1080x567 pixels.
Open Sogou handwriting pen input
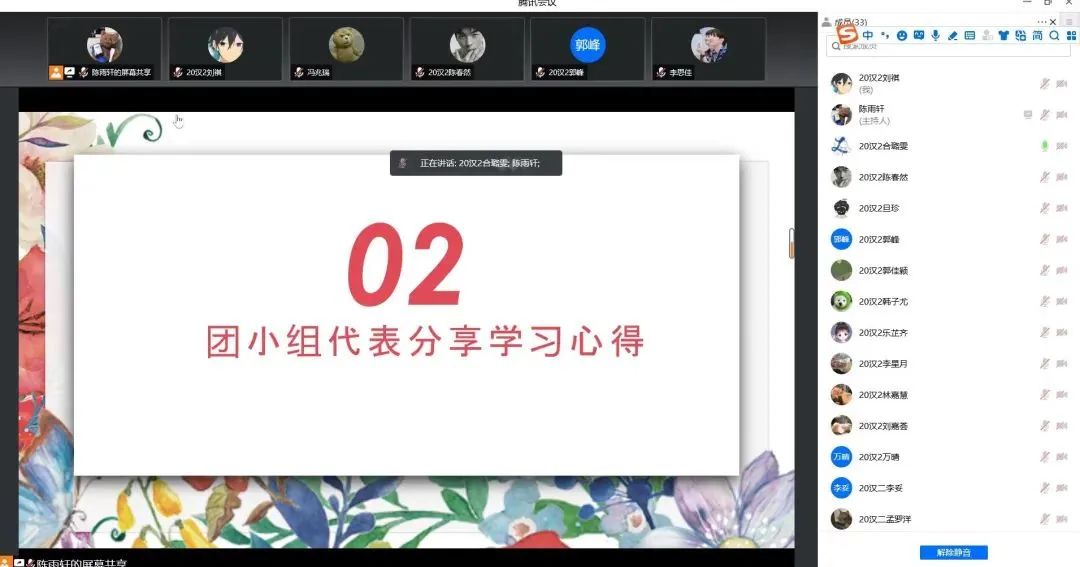pyautogui.click(x=953, y=35)
